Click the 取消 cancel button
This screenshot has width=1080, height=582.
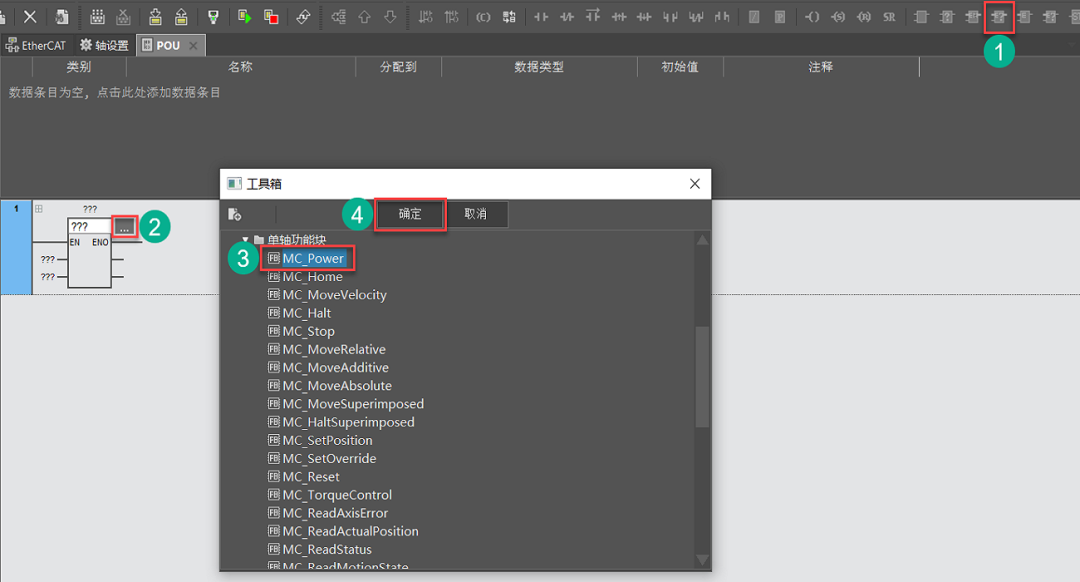[475, 214]
